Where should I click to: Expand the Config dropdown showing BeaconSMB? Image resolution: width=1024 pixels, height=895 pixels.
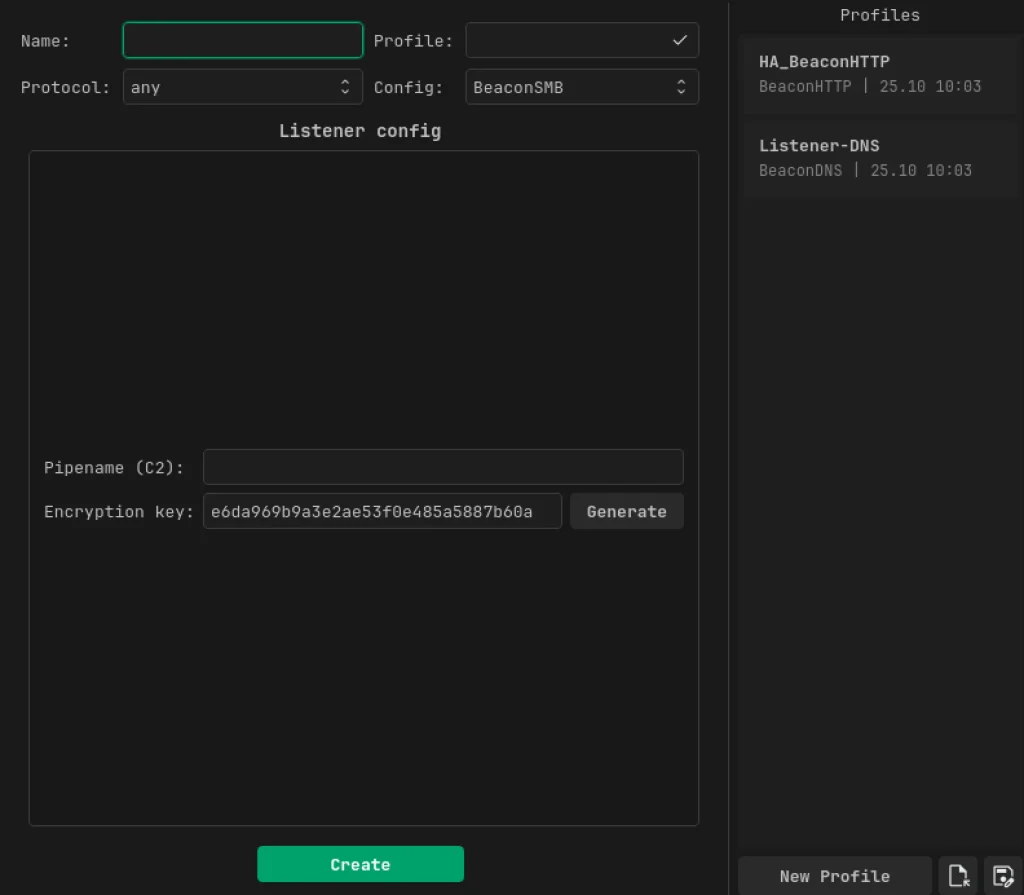coord(581,87)
